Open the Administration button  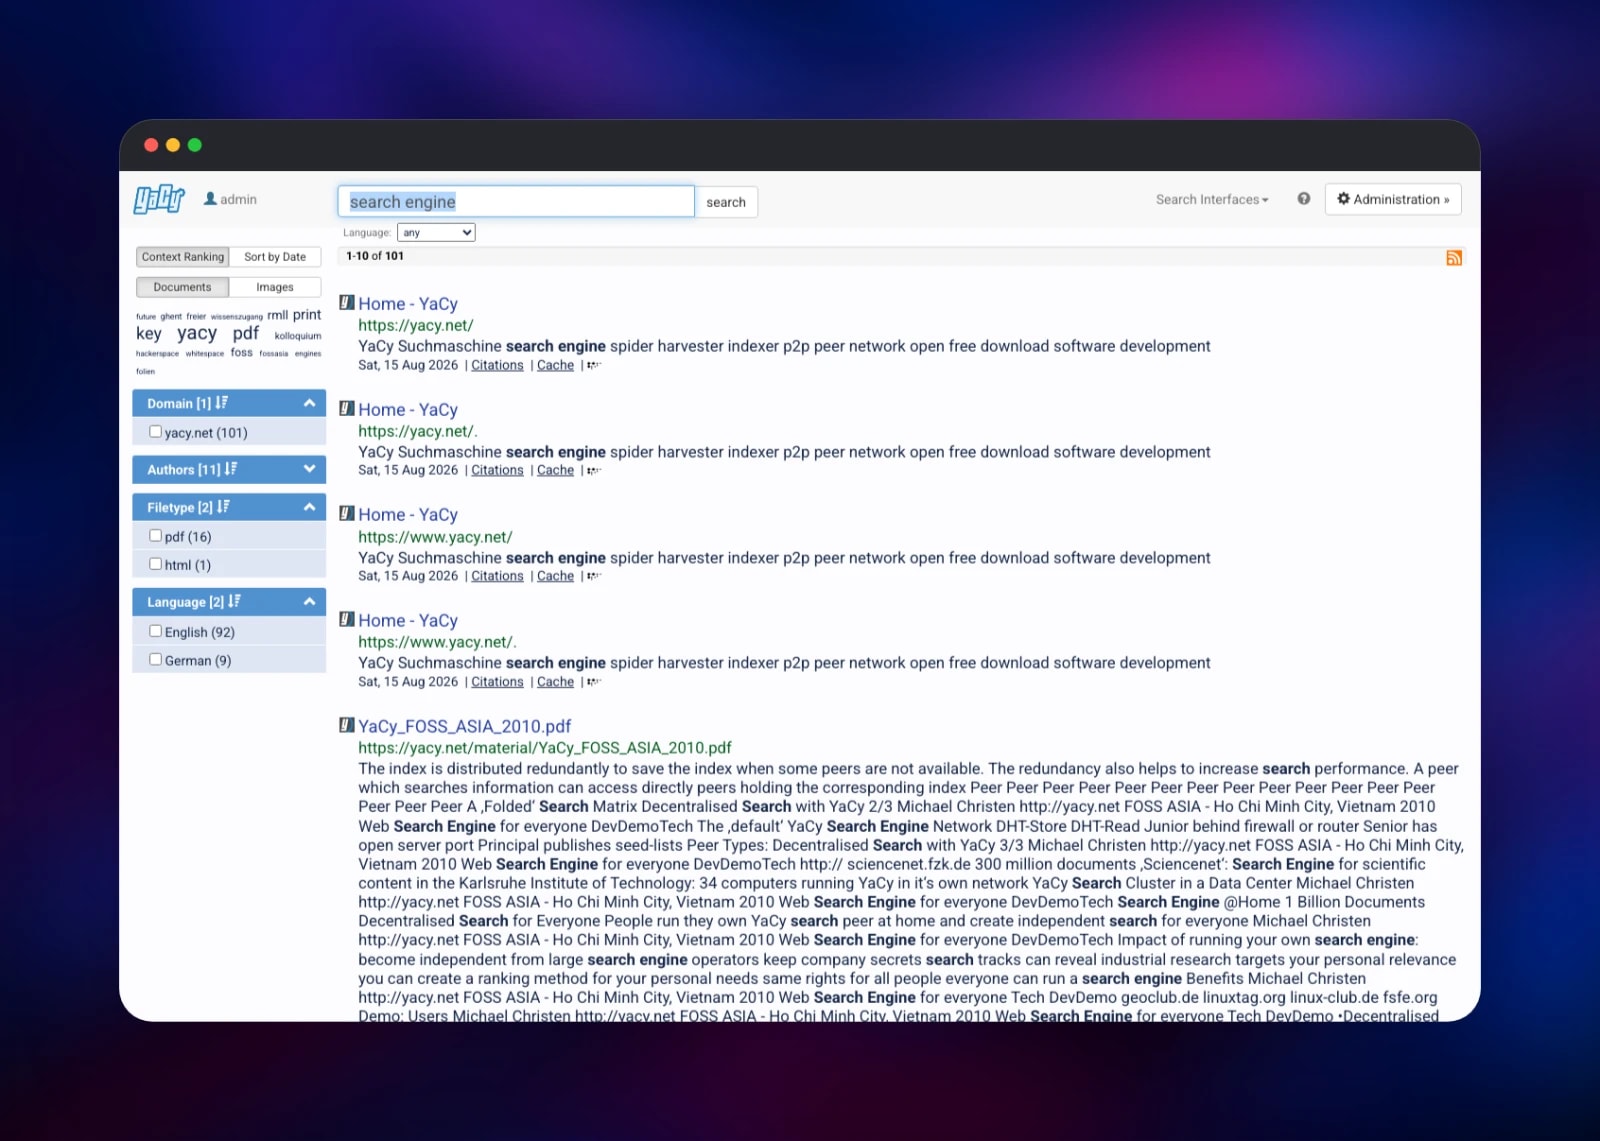click(x=1393, y=199)
